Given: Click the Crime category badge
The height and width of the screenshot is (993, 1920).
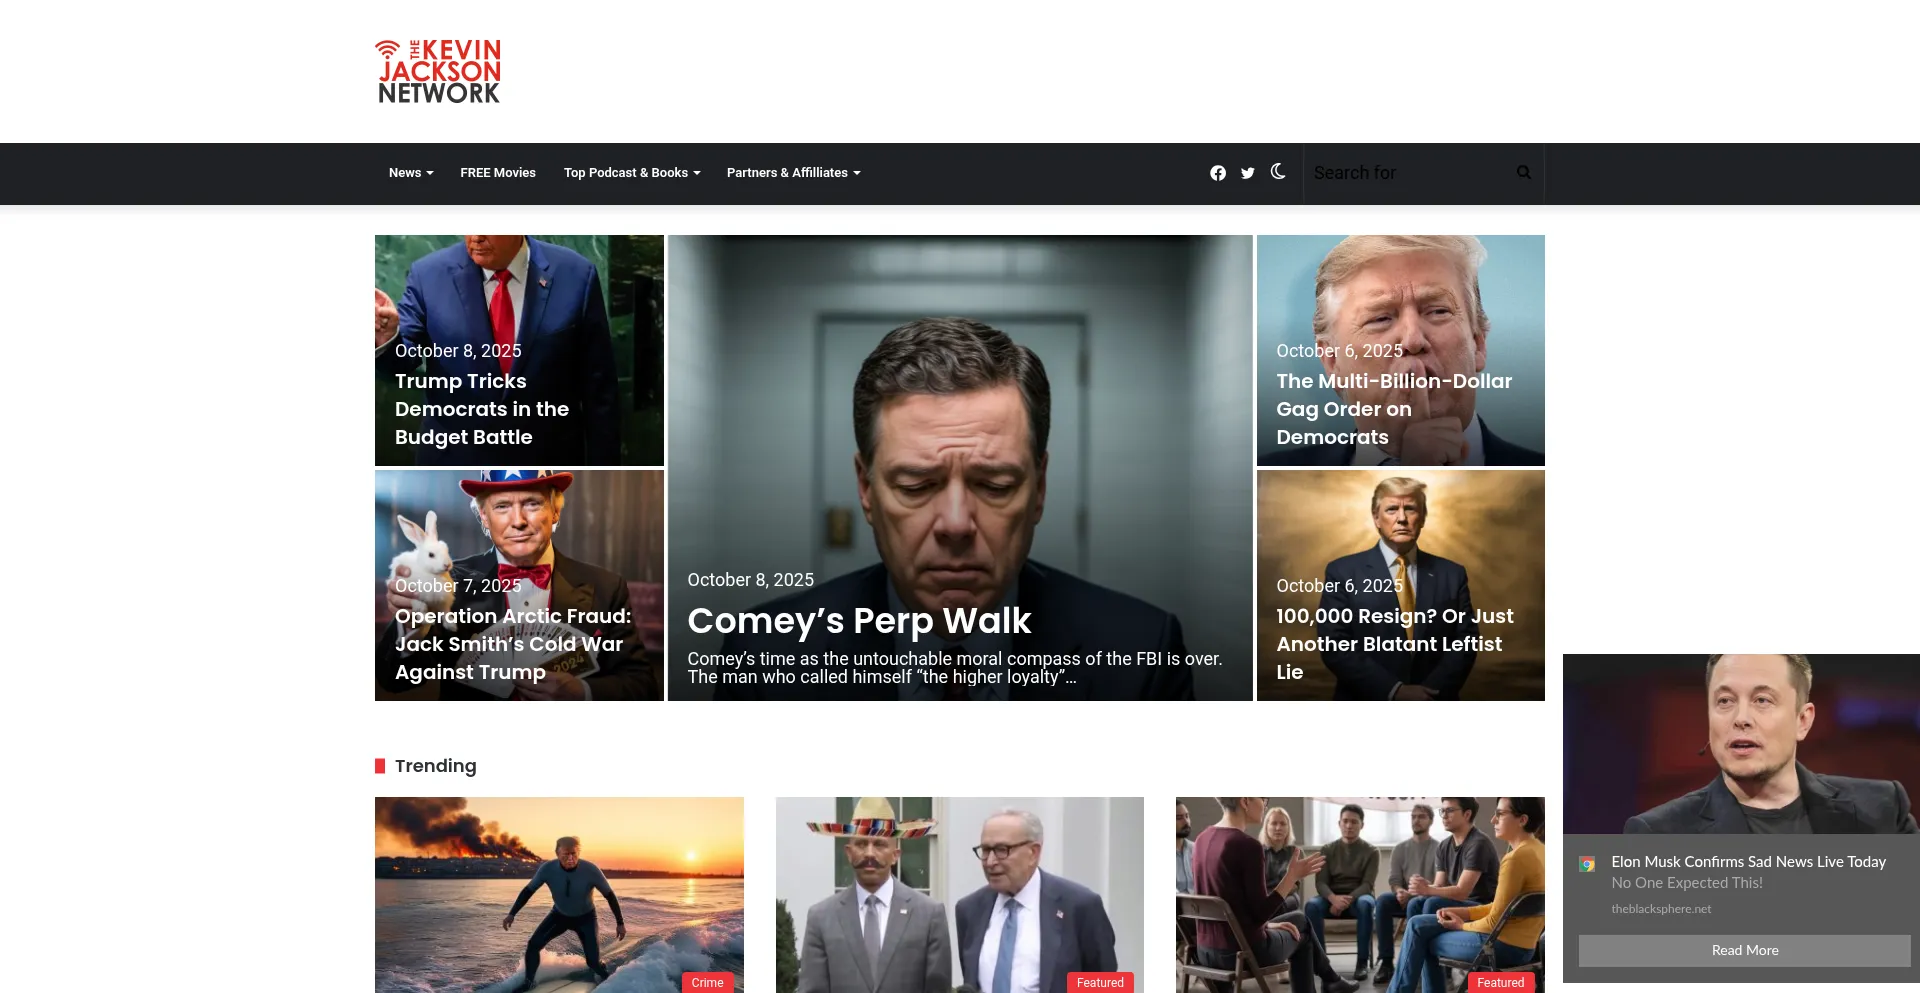Looking at the screenshot, I should pos(707,982).
